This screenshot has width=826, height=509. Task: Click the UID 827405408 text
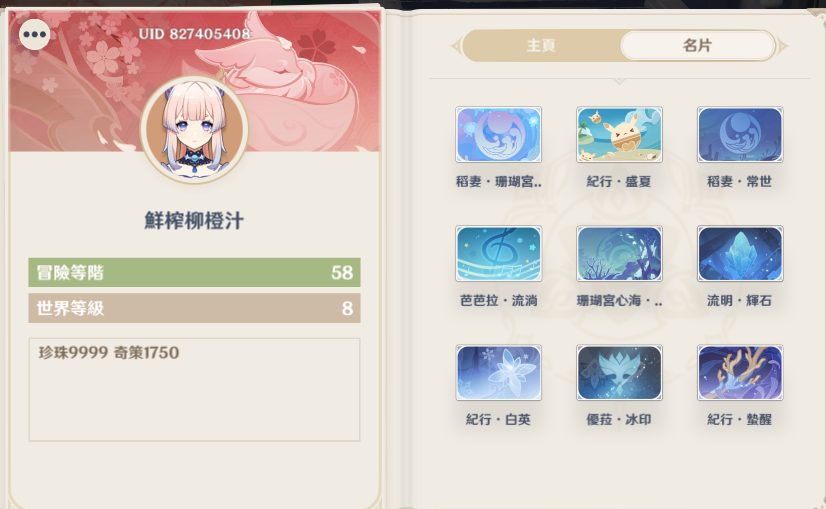point(194,34)
